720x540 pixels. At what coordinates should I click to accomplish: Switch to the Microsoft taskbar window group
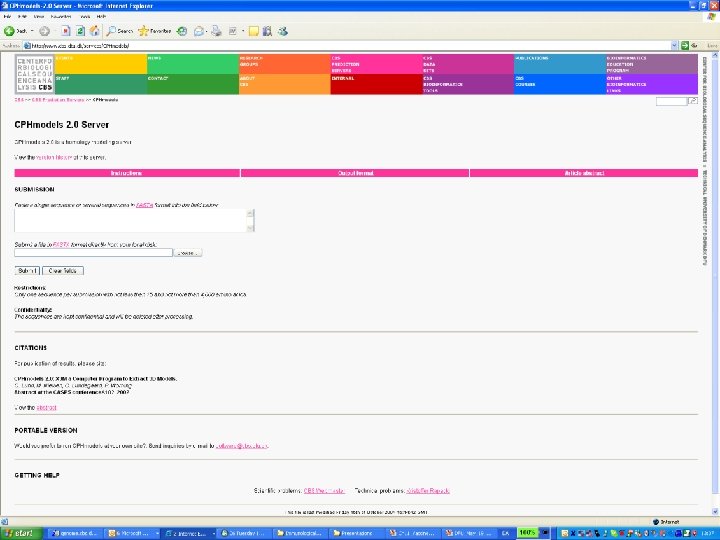pos(133,533)
